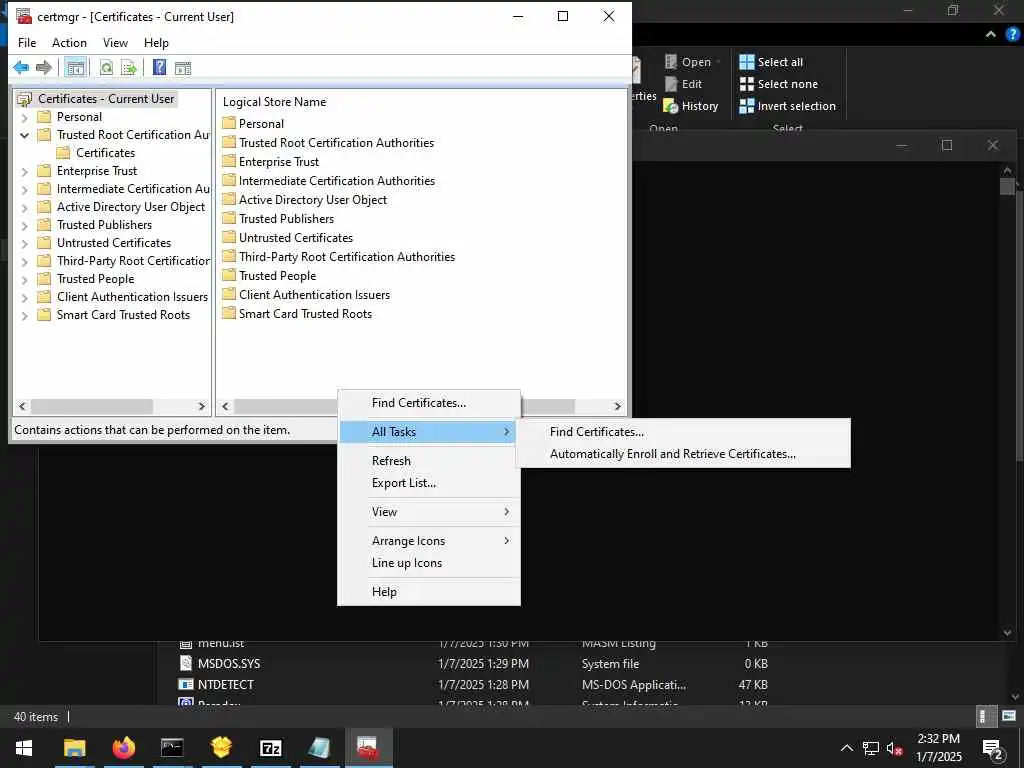Expand the Personal tree node
This screenshot has width=1024, height=768.
24,118
